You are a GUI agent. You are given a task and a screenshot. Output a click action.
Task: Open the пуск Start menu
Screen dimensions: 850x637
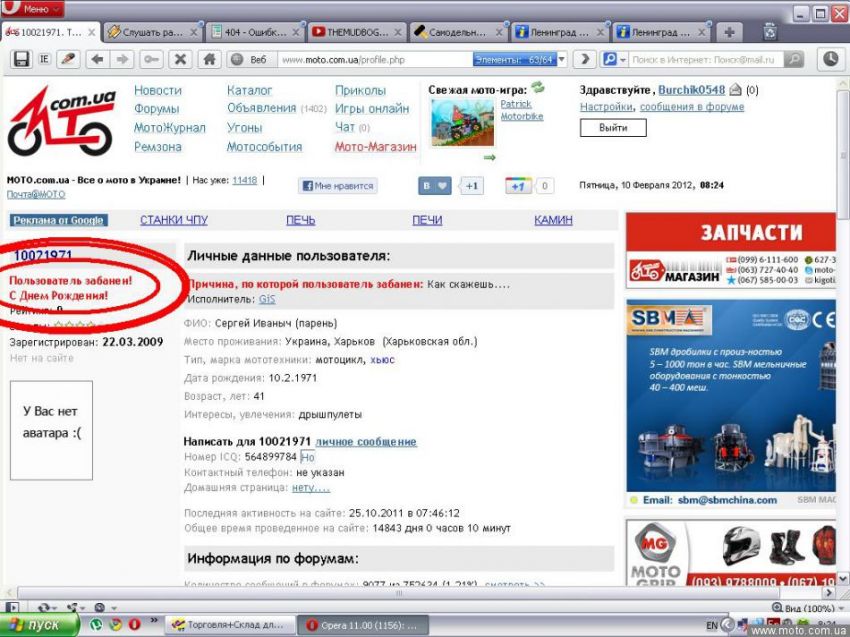click(x=39, y=625)
